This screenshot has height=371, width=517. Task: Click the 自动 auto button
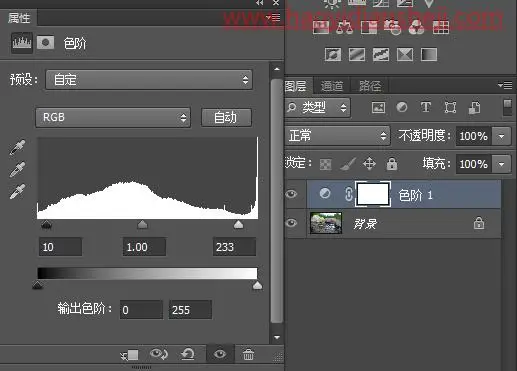point(226,117)
